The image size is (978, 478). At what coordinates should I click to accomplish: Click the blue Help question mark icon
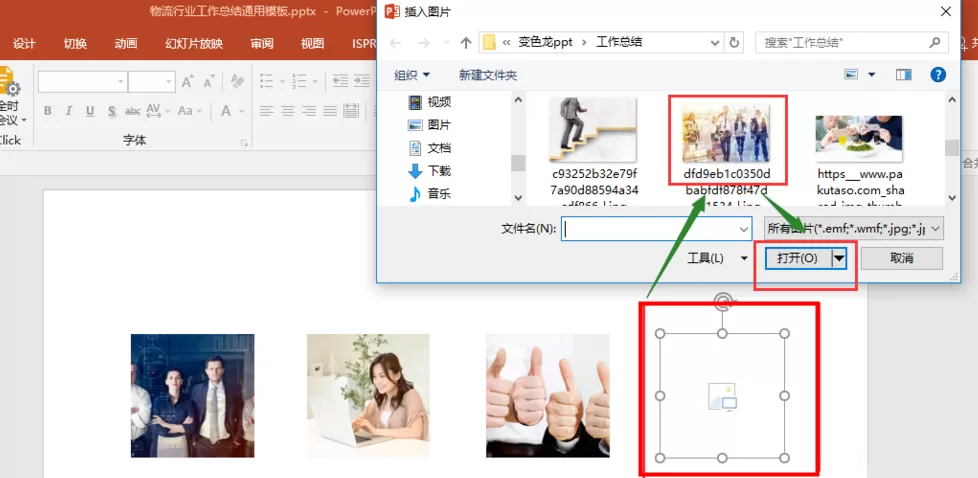tap(938, 75)
